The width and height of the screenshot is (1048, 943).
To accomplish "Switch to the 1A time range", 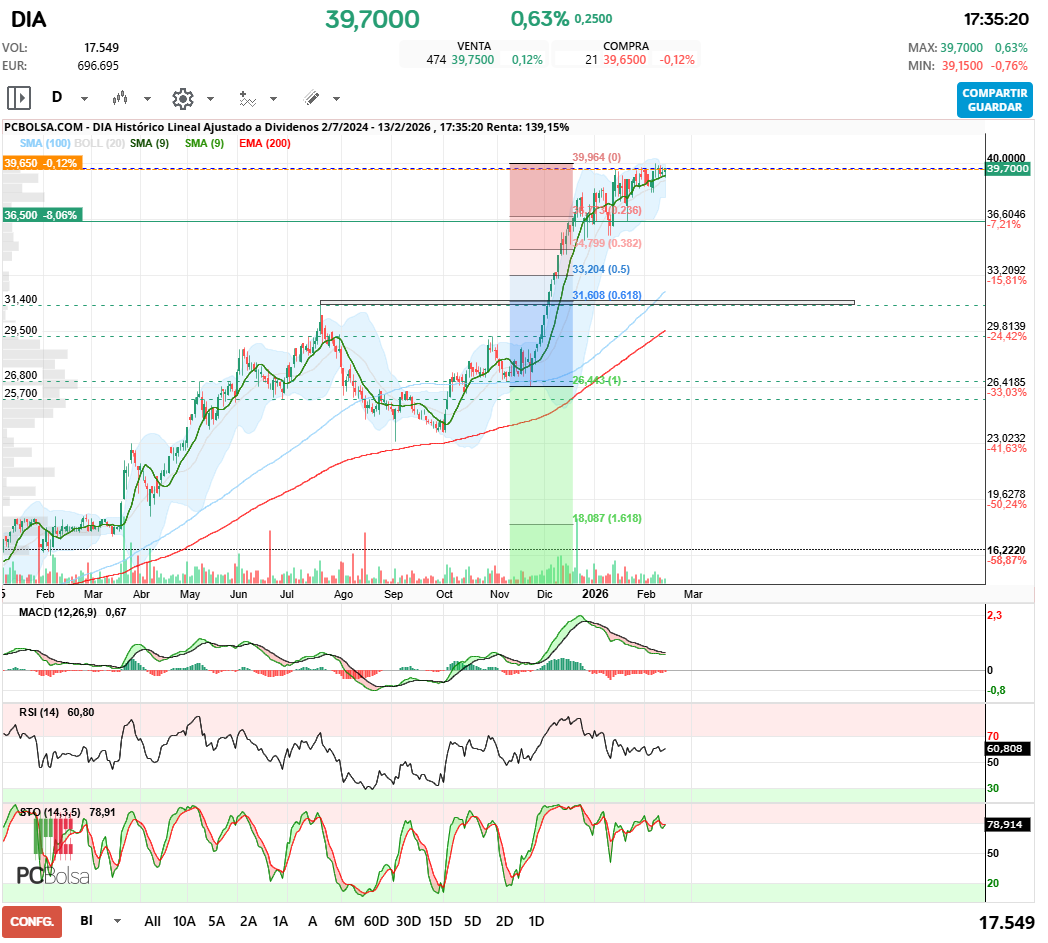I will tap(280, 921).
